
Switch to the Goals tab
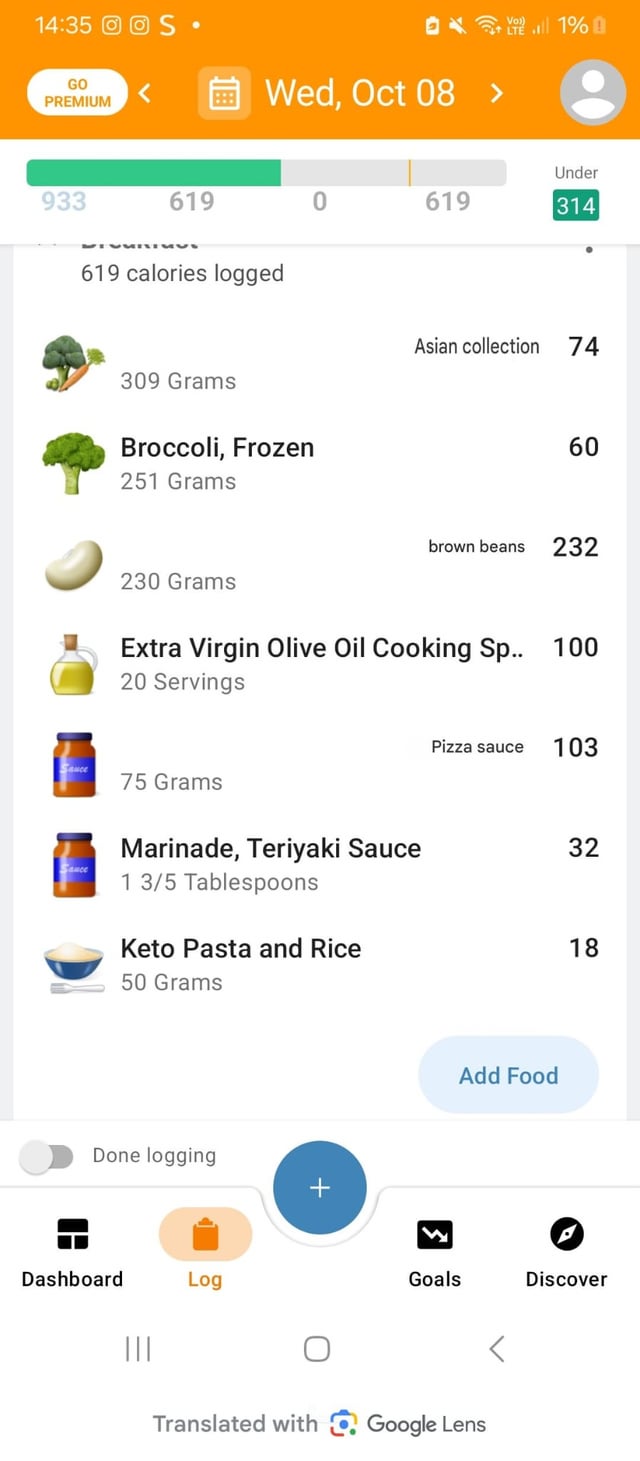point(435,1250)
